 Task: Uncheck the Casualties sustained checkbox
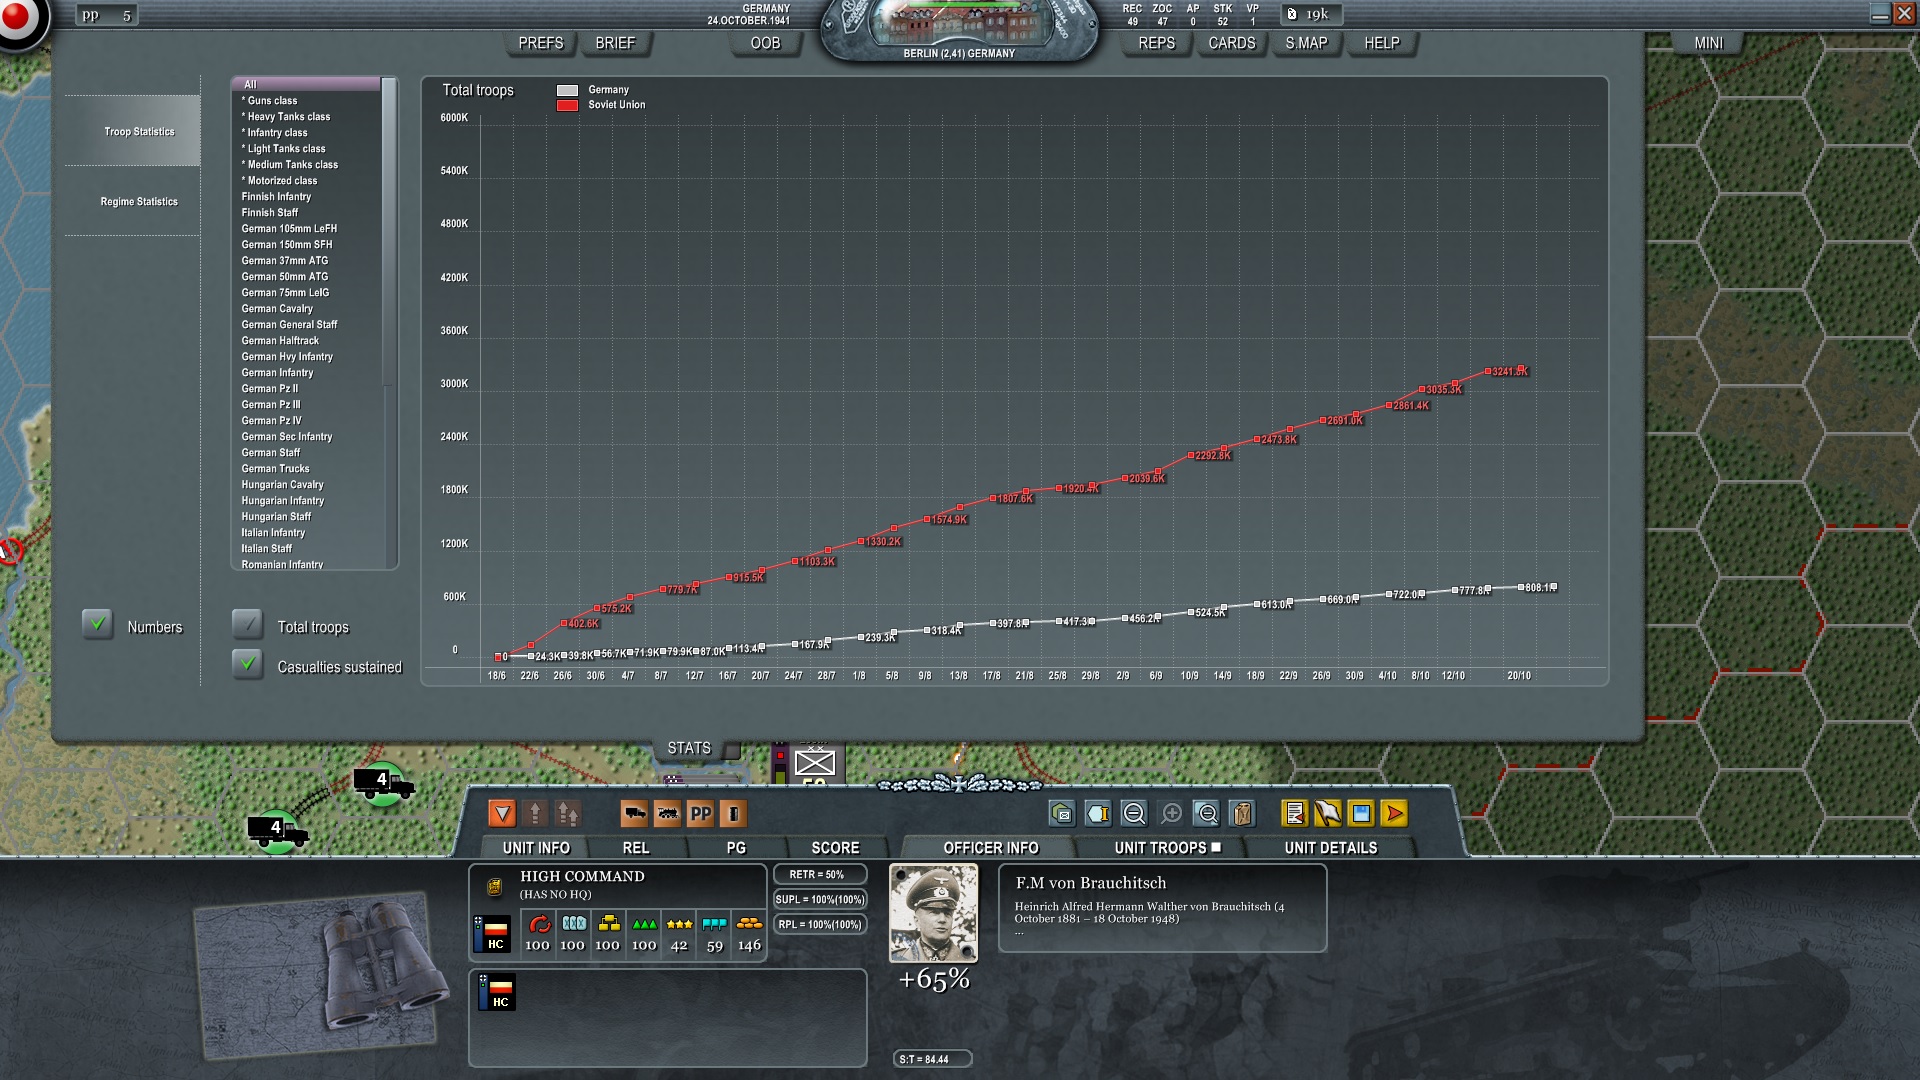(247, 664)
